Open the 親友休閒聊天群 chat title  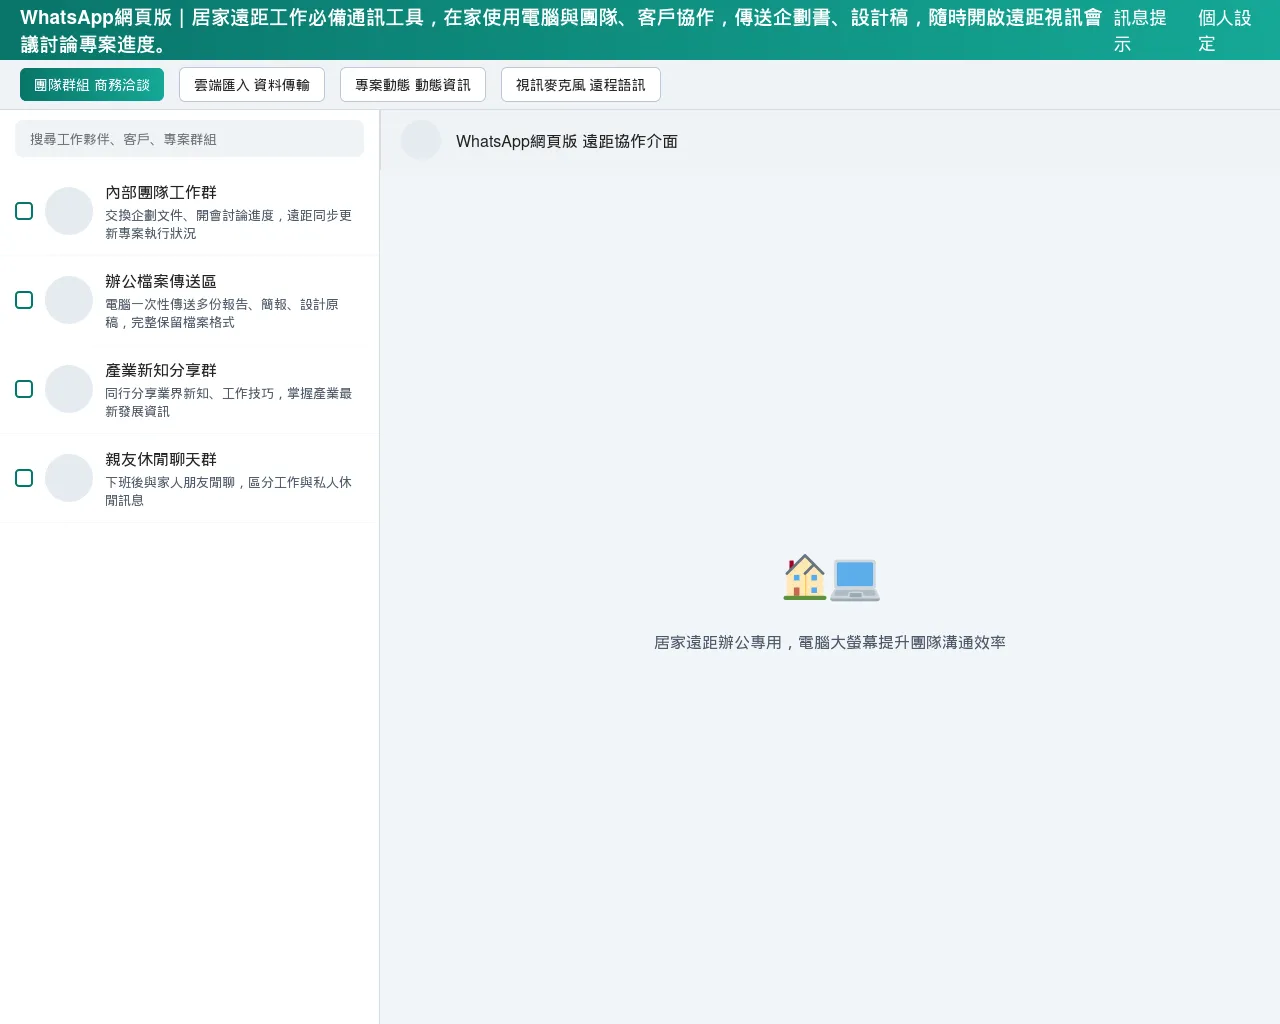pyautogui.click(x=161, y=459)
